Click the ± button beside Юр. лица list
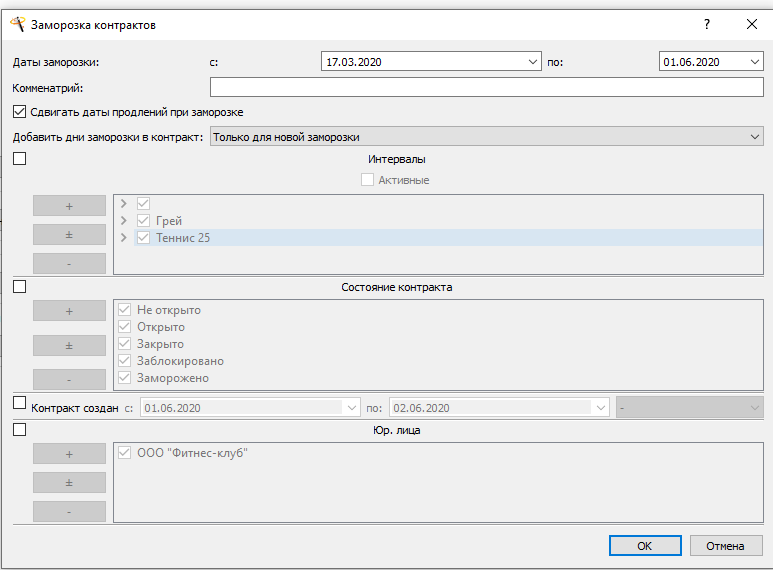Viewport: 773px width, 570px height. click(x=69, y=483)
